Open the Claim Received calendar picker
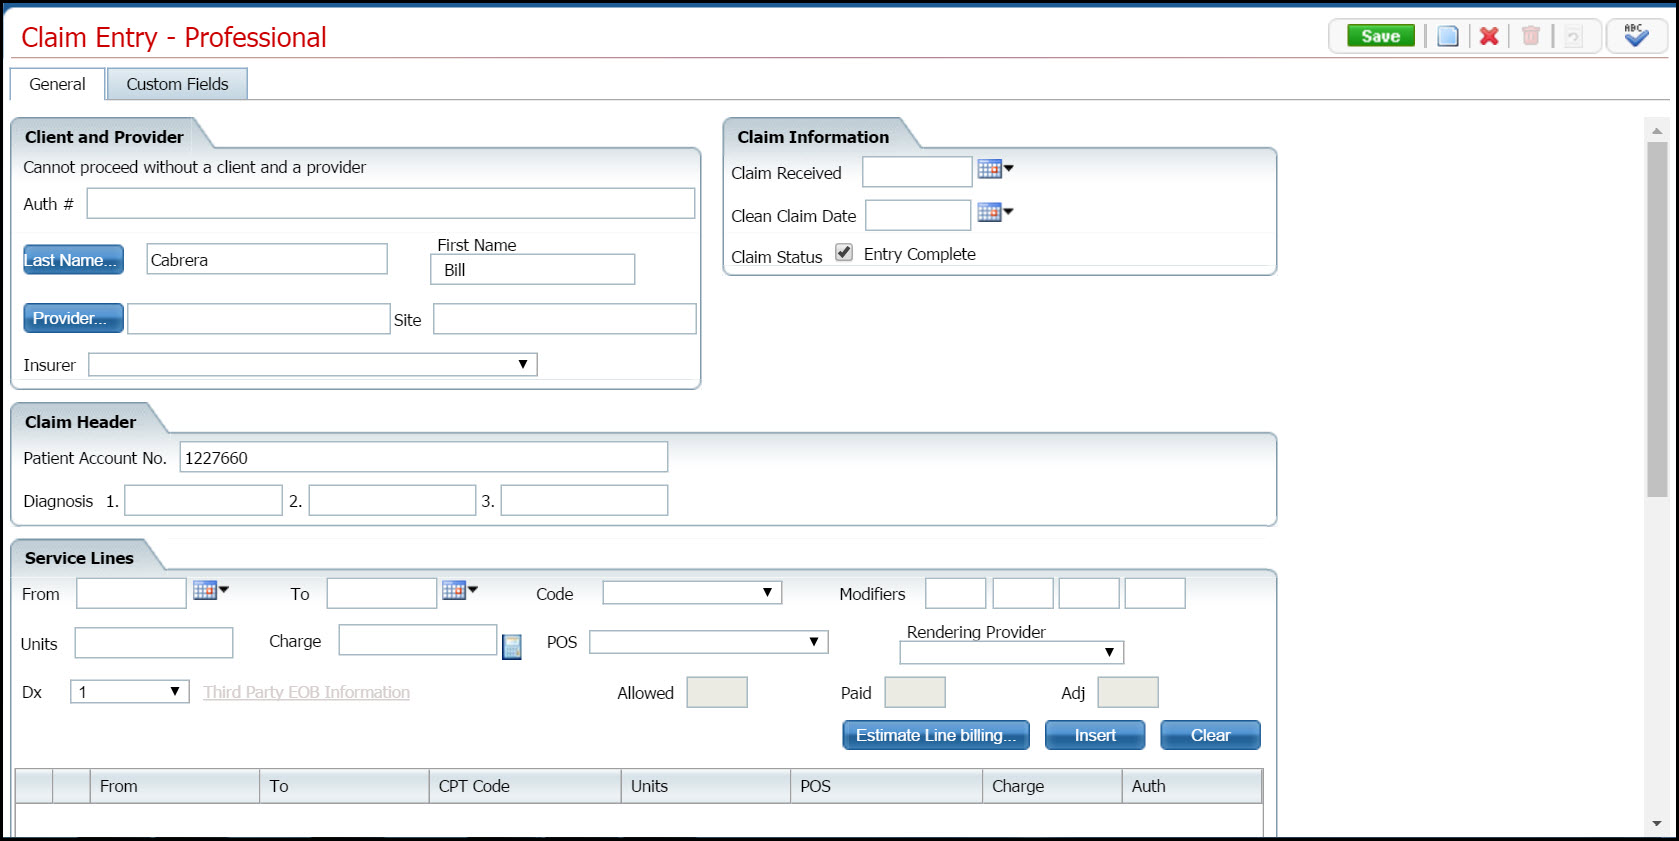1679x841 pixels. (994, 169)
